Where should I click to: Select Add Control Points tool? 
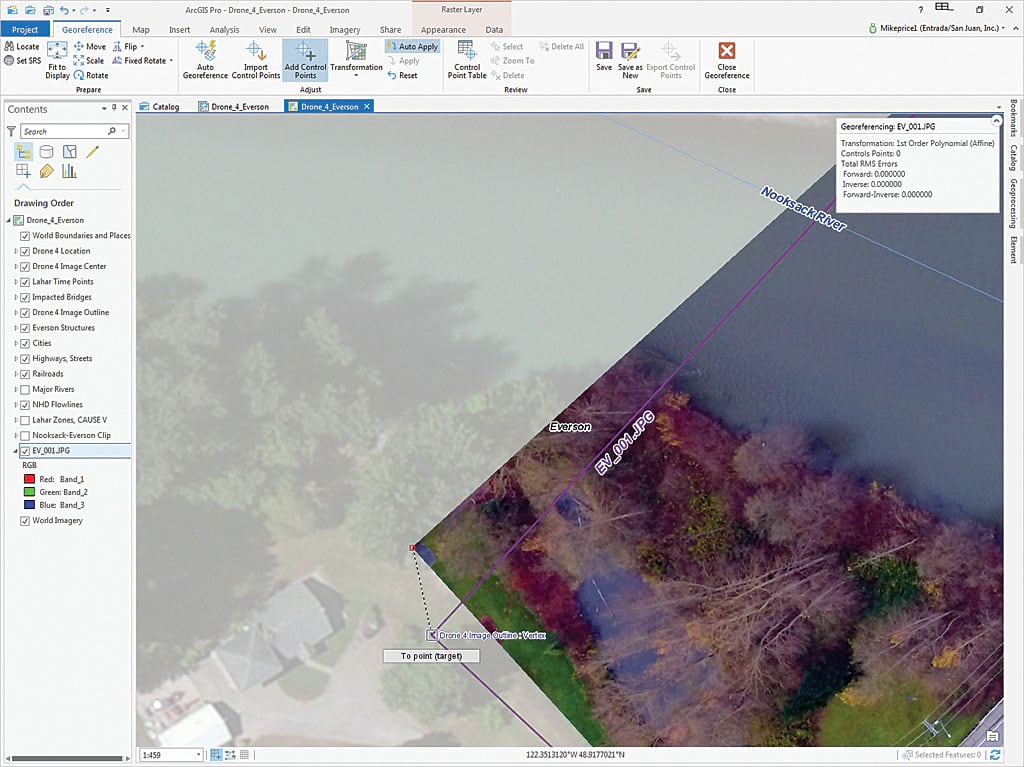(x=305, y=60)
